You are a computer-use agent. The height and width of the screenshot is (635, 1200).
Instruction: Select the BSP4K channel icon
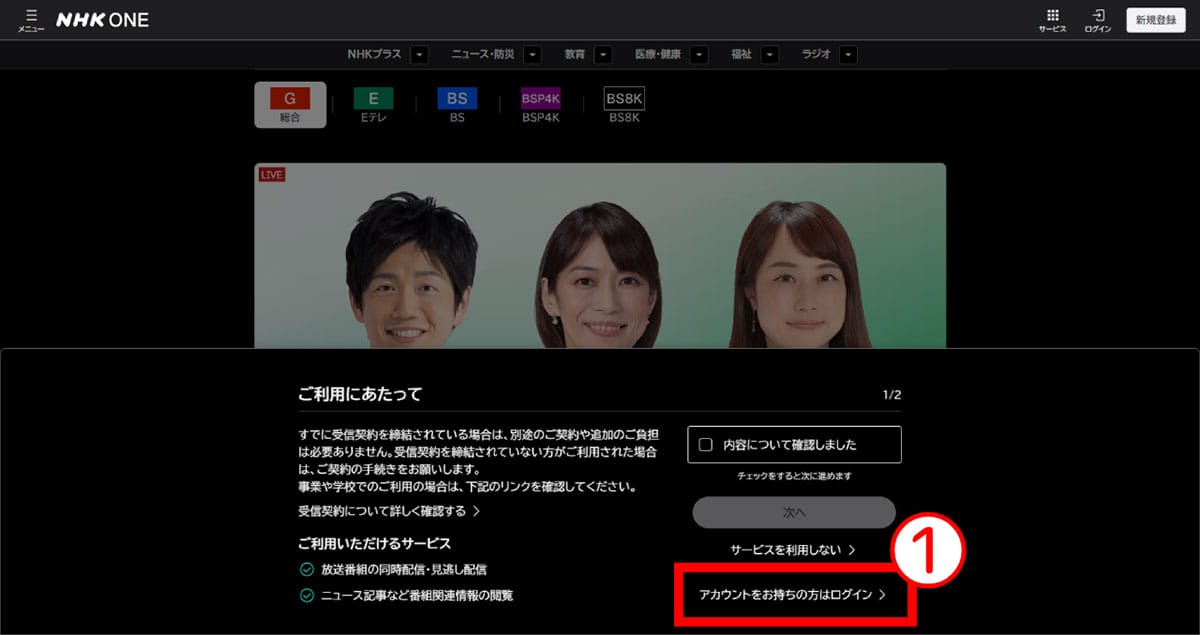[539, 99]
